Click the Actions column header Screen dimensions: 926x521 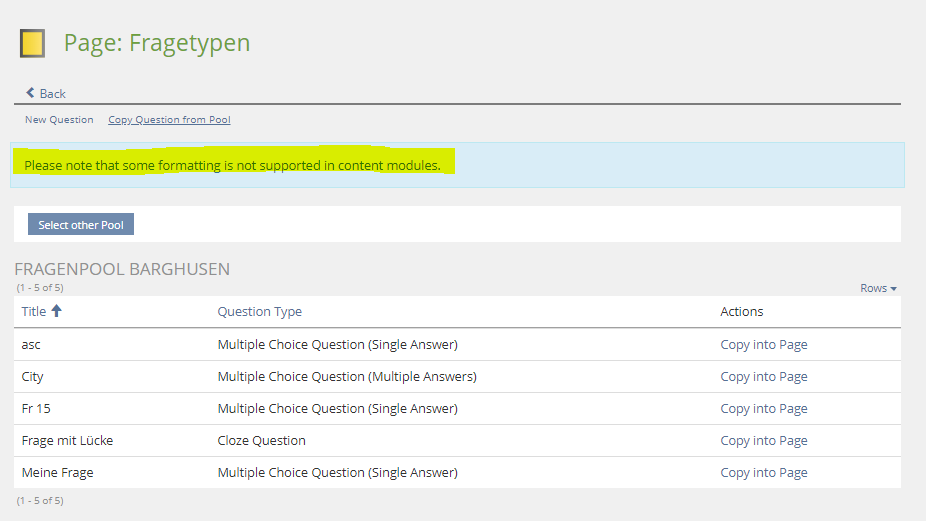(x=741, y=312)
